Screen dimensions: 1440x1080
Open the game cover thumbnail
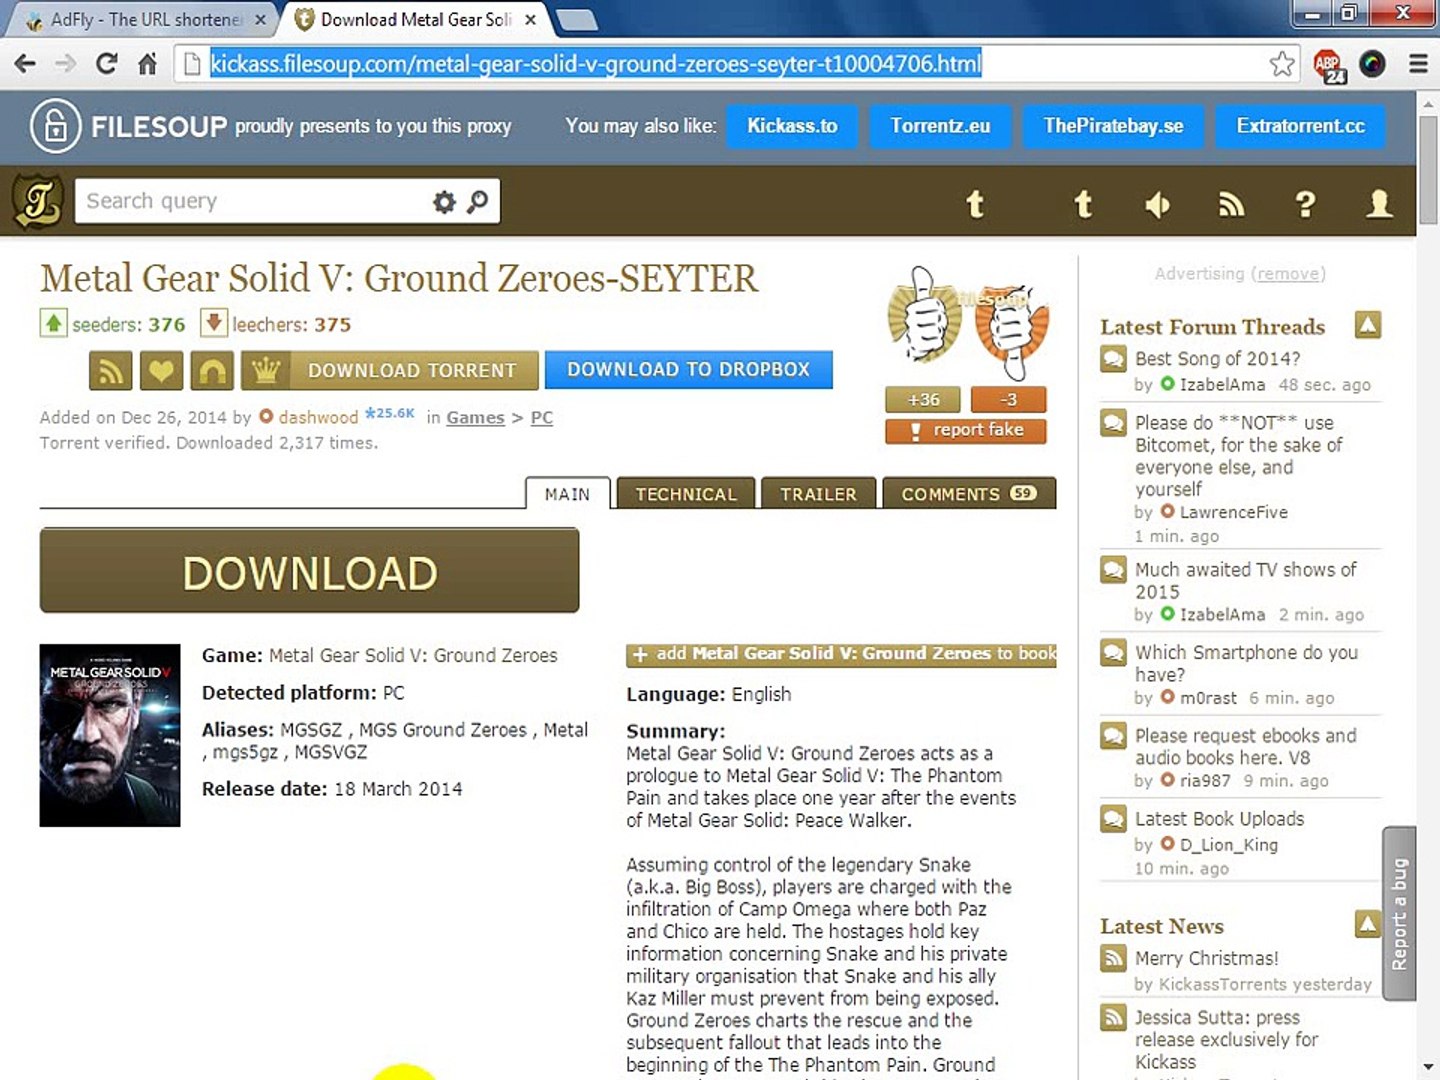110,735
